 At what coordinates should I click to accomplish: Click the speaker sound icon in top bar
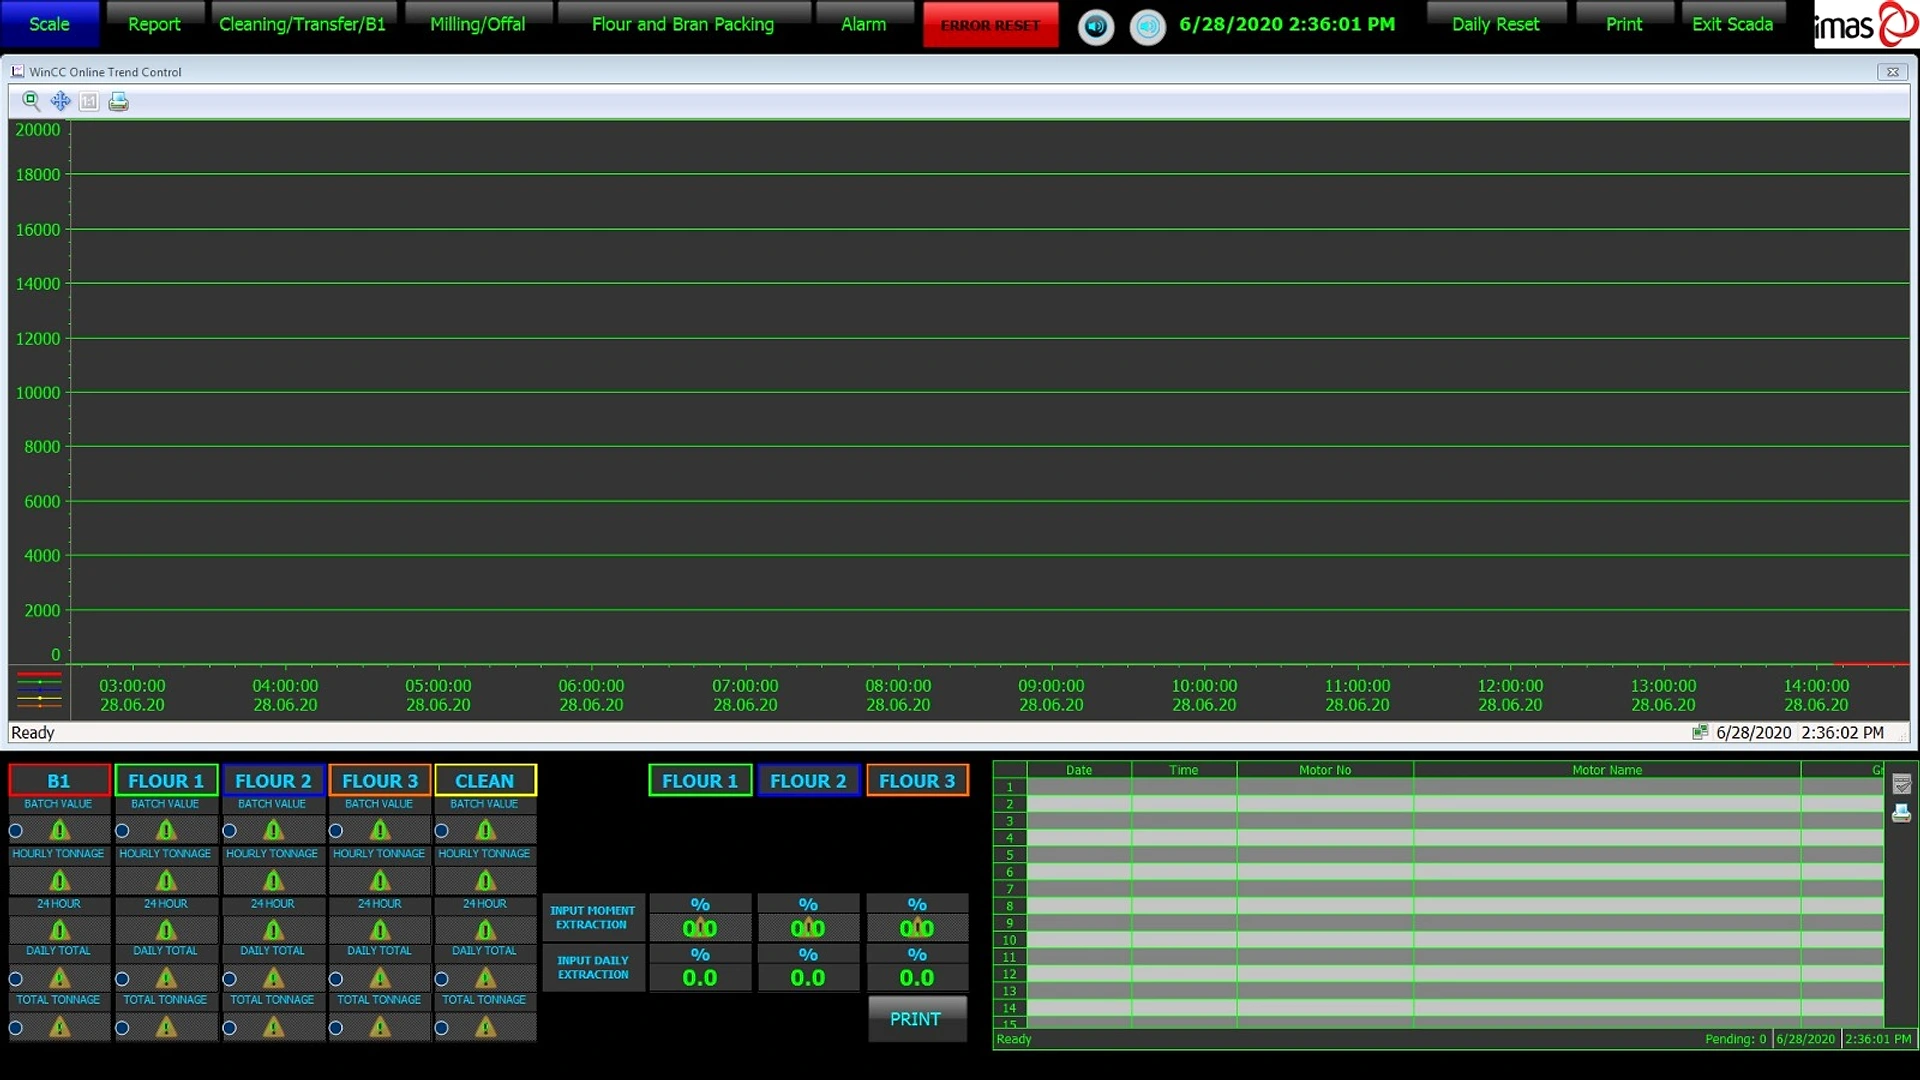click(1096, 26)
